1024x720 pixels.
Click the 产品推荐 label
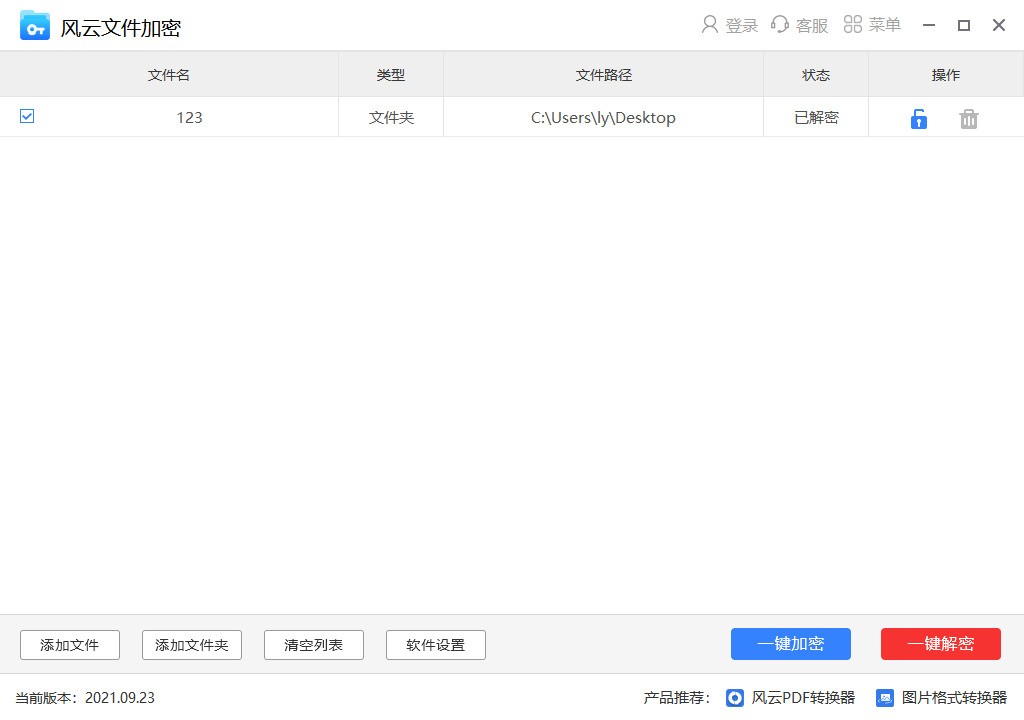(x=676, y=698)
